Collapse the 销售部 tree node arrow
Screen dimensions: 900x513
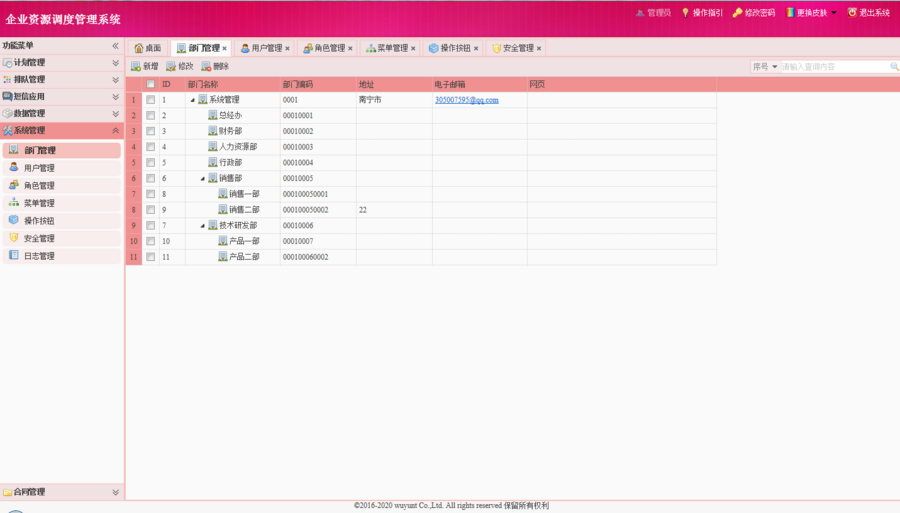203,178
